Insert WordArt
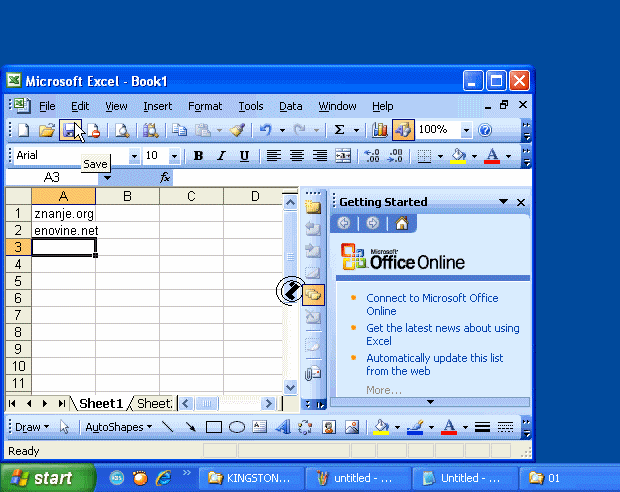The width and height of the screenshot is (620, 492). (283, 427)
